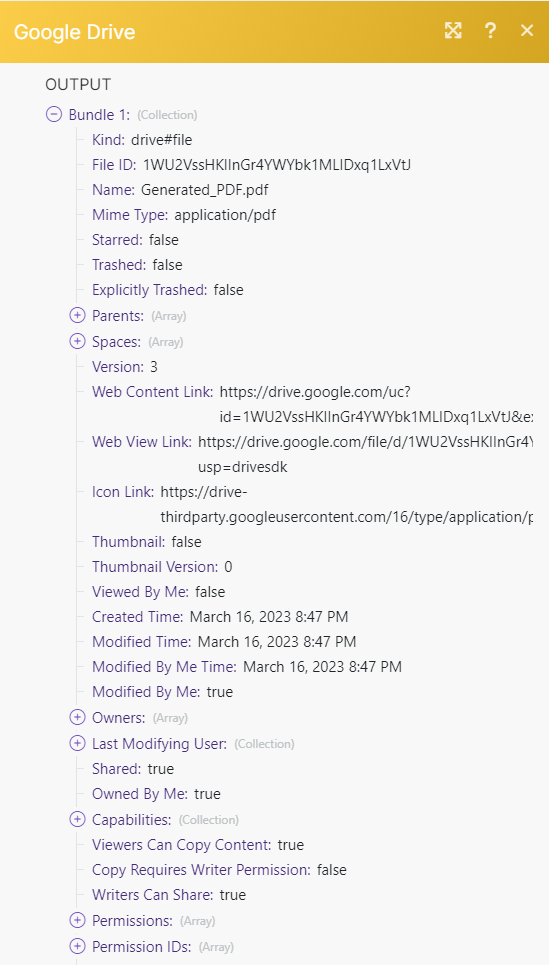This screenshot has width=549, height=965.
Task: Expand the Permission IDs array
Action: pos(77,946)
